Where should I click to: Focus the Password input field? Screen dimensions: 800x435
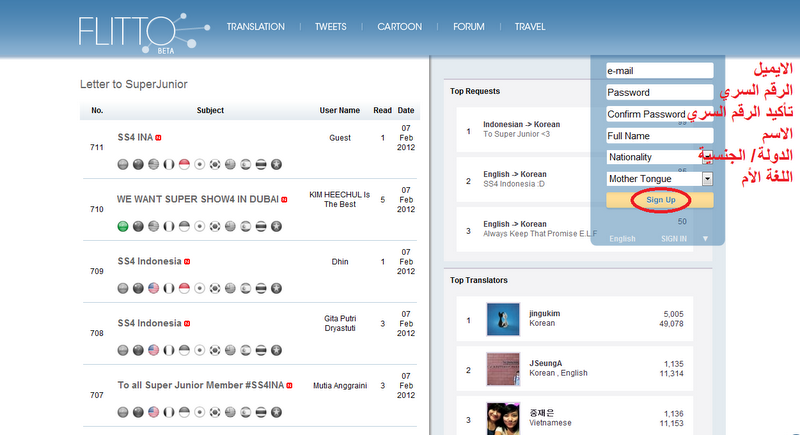coord(660,92)
